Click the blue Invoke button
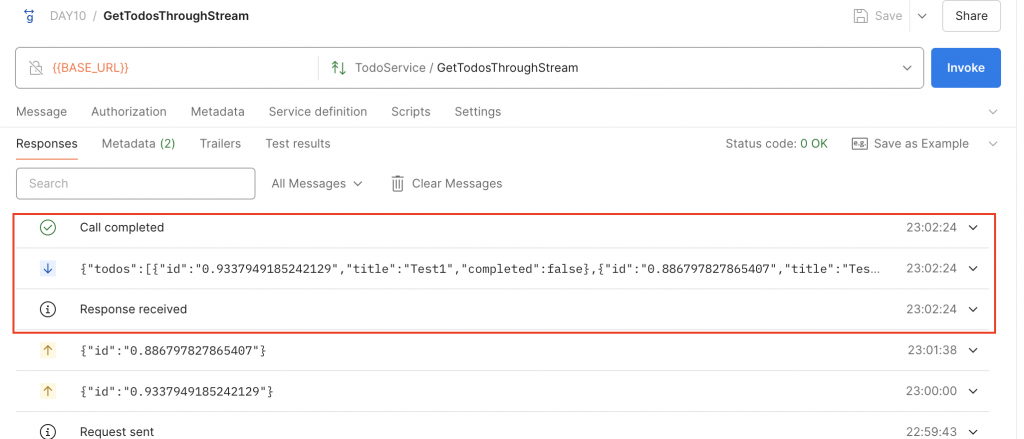Image resolution: width=1024 pixels, height=439 pixels. click(x=966, y=67)
